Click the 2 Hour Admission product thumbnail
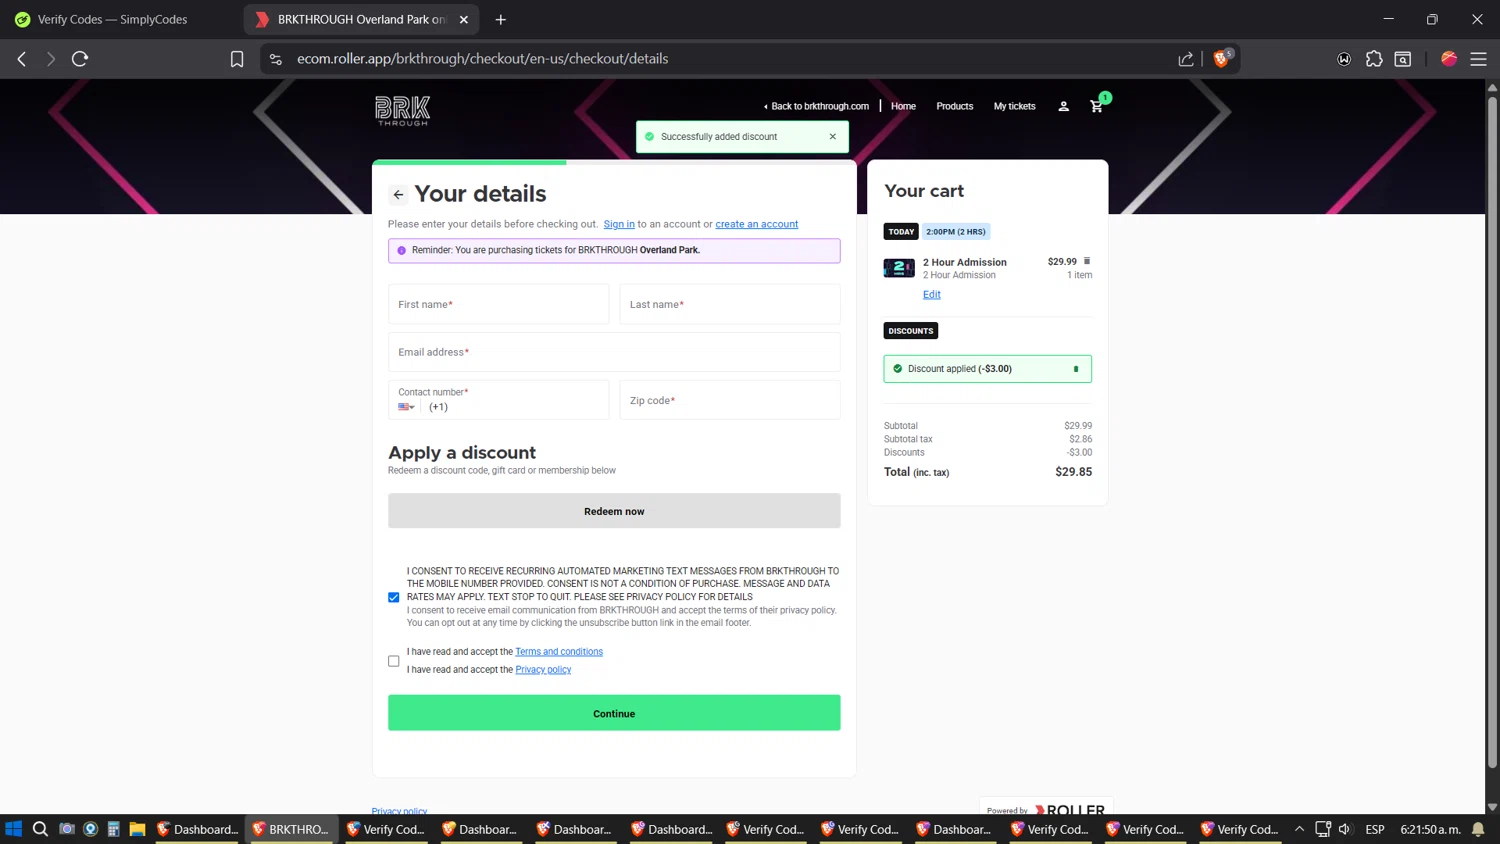The width and height of the screenshot is (1500, 844). (898, 268)
